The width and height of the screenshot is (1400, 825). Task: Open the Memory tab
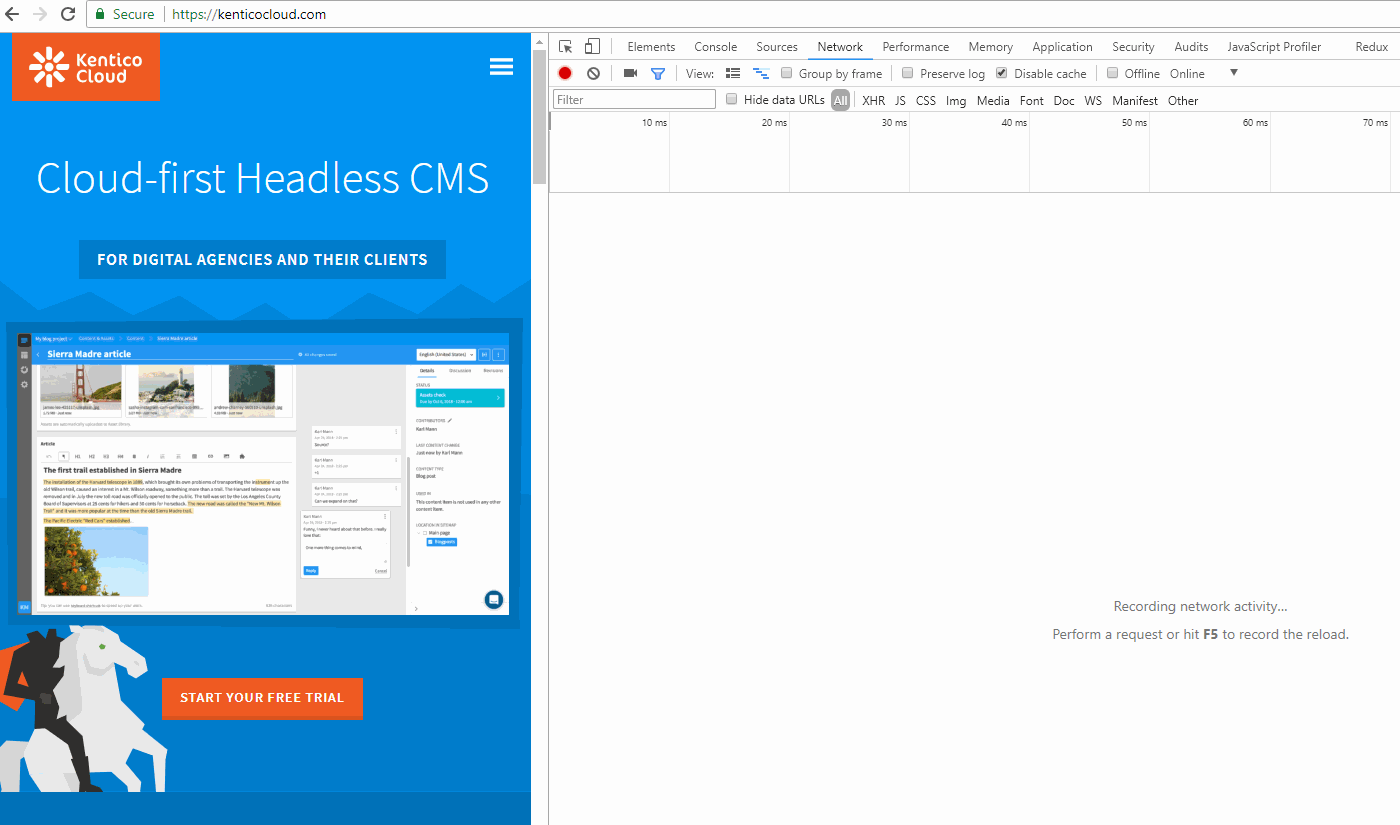991,47
